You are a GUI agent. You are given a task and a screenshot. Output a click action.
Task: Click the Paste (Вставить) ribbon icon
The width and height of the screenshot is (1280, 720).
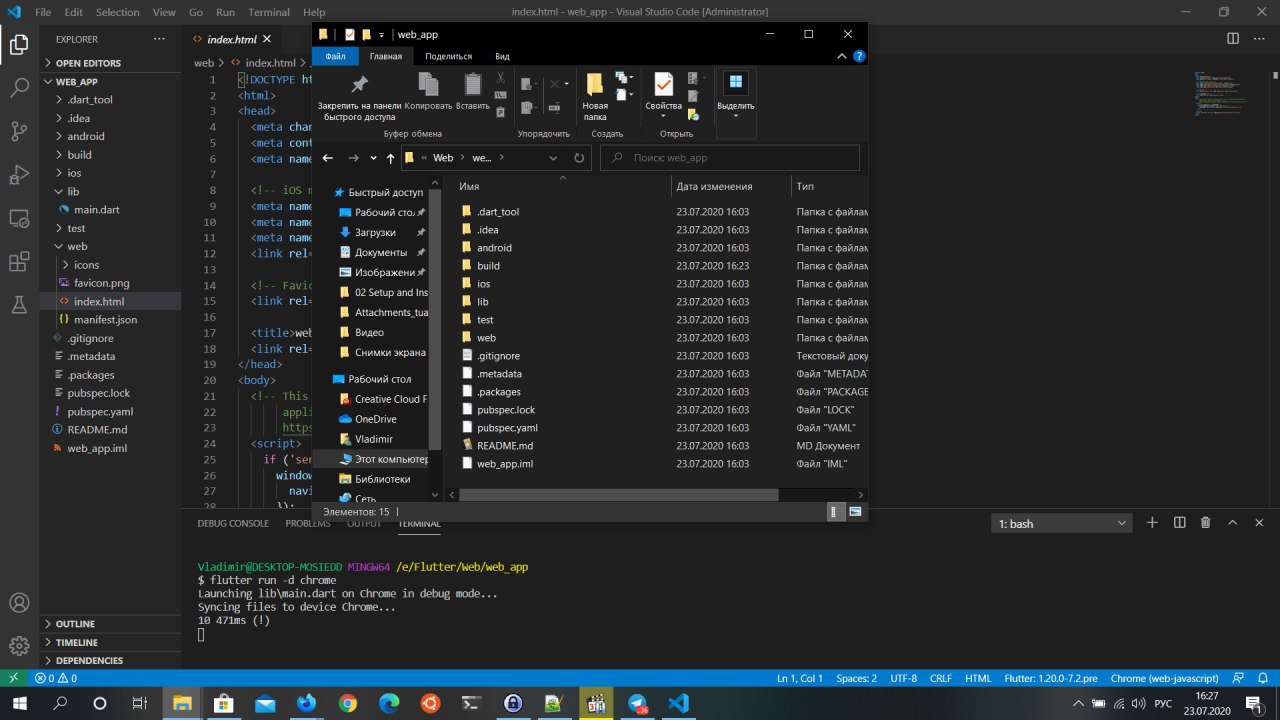pyautogui.click(x=473, y=85)
